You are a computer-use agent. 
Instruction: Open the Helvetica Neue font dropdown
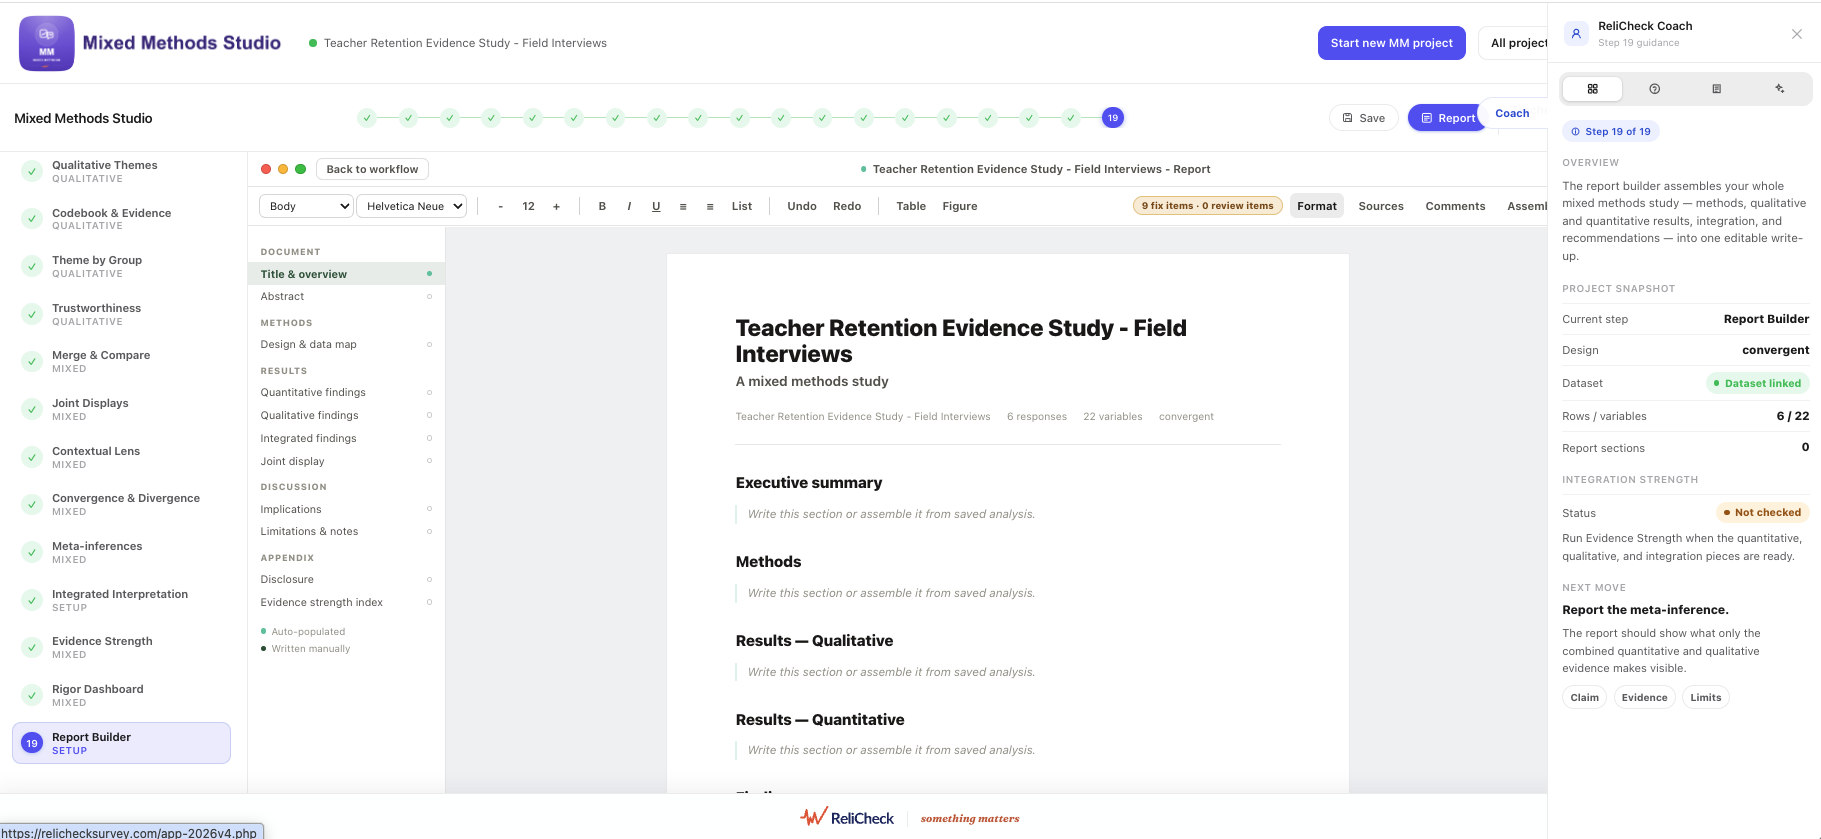(412, 206)
